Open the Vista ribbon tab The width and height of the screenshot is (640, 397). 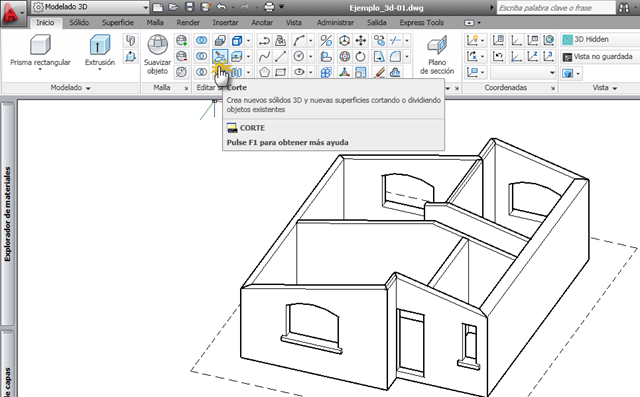[x=294, y=23]
